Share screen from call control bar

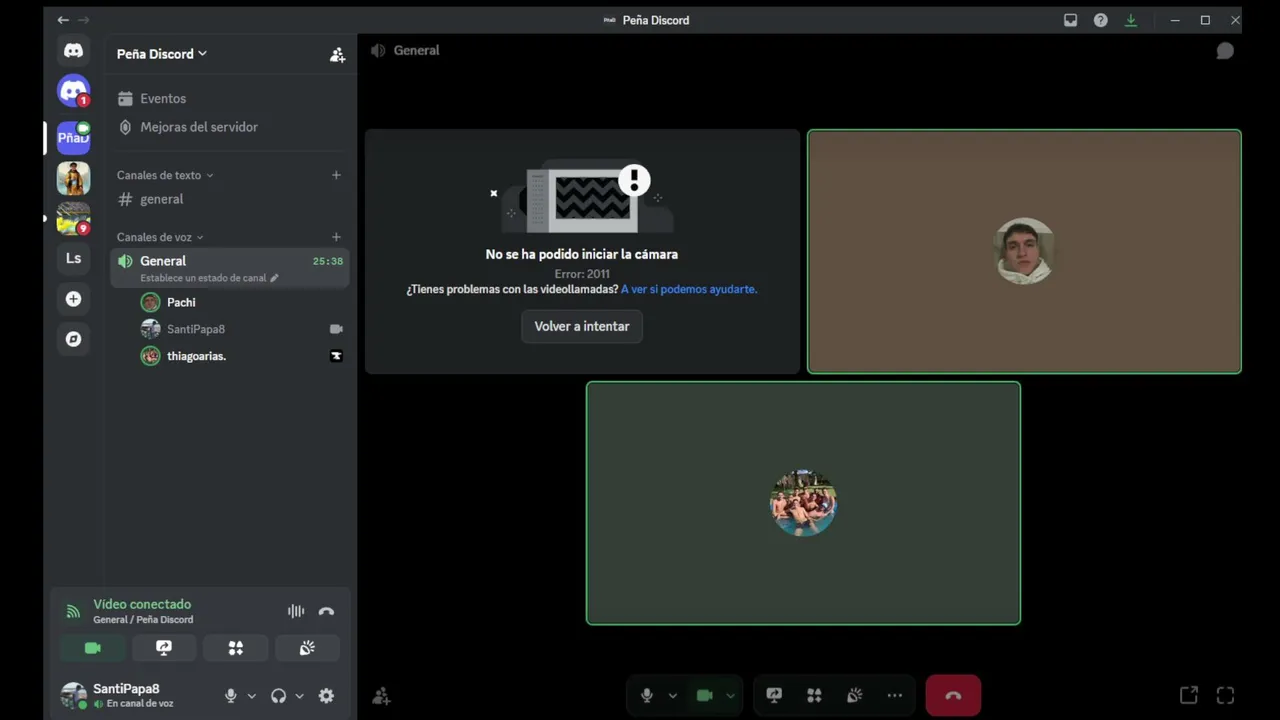pyautogui.click(x=774, y=696)
